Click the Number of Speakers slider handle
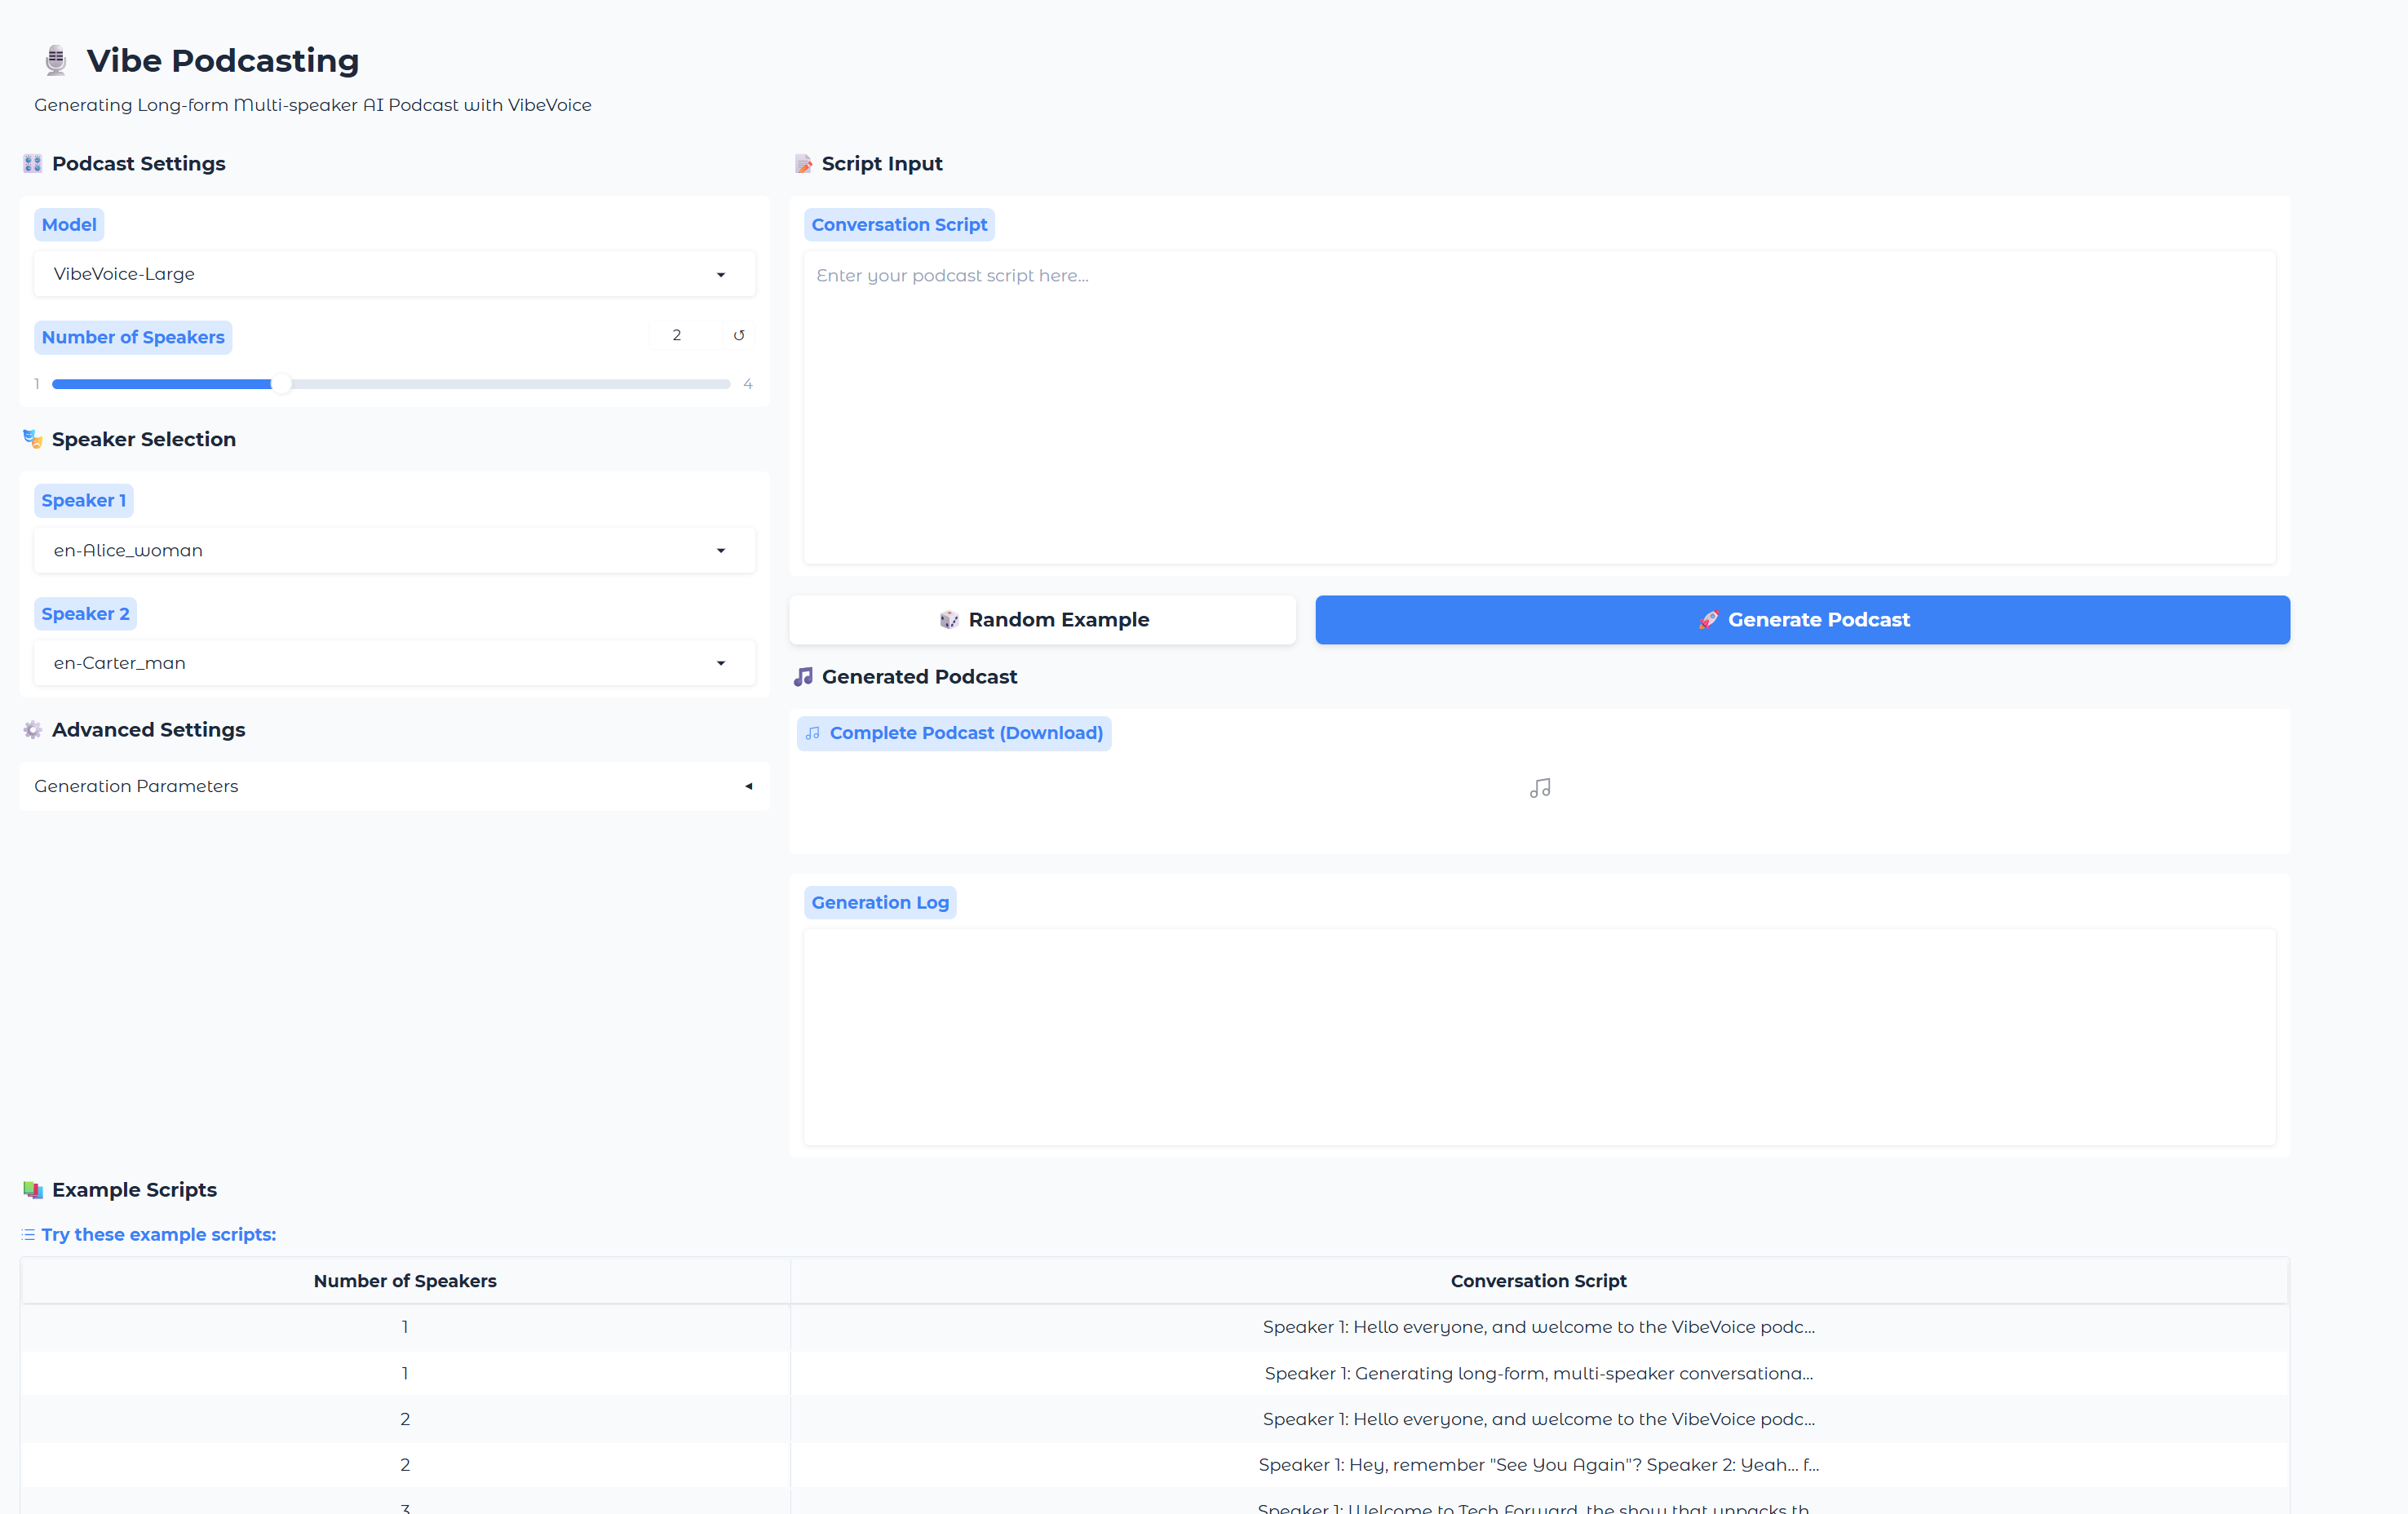Viewport: 2408px width, 1514px height. pyautogui.click(x=281, y=384)
